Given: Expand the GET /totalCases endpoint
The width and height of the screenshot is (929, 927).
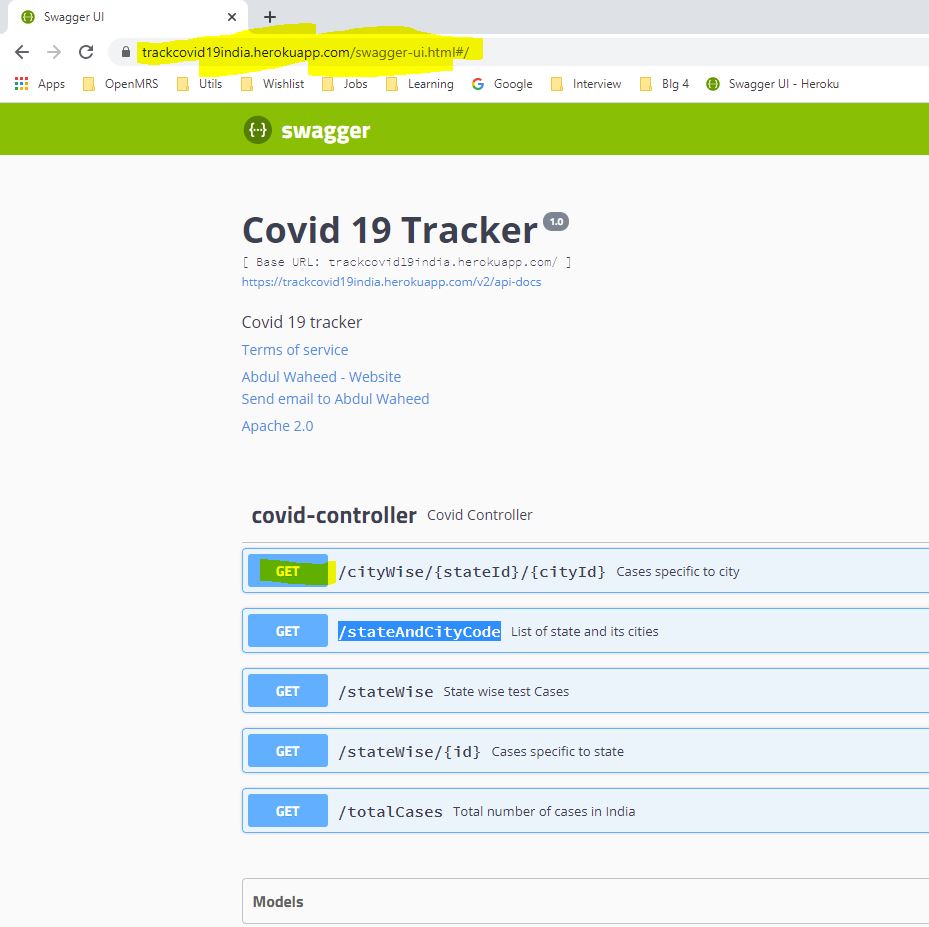Looking at the screenshot, I should (x=585, y=810).
